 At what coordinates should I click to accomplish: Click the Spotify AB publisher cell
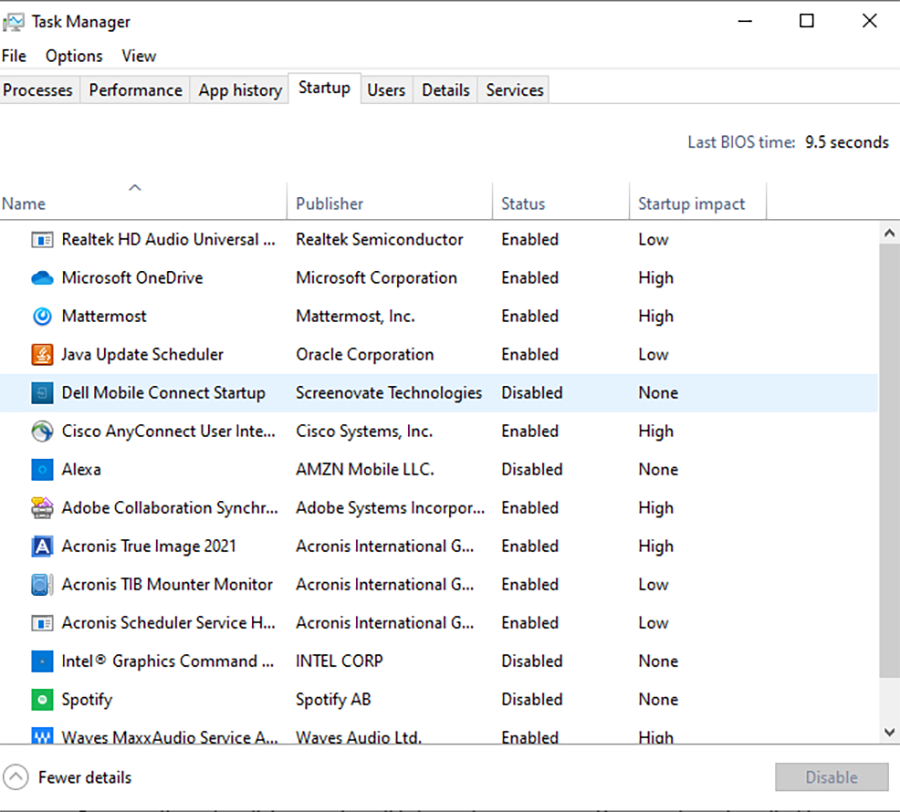[333, 700]
